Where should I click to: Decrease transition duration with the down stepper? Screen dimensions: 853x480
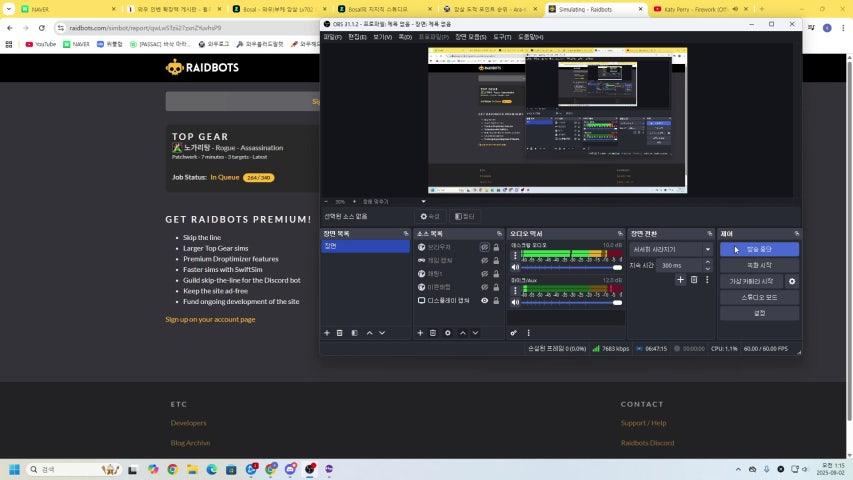707,268
